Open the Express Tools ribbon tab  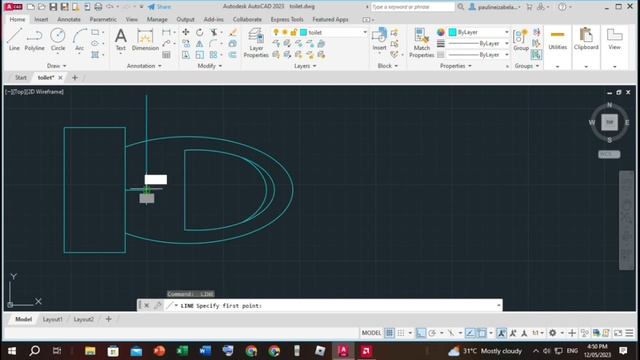pyautogui.click(x=287, y=19)
